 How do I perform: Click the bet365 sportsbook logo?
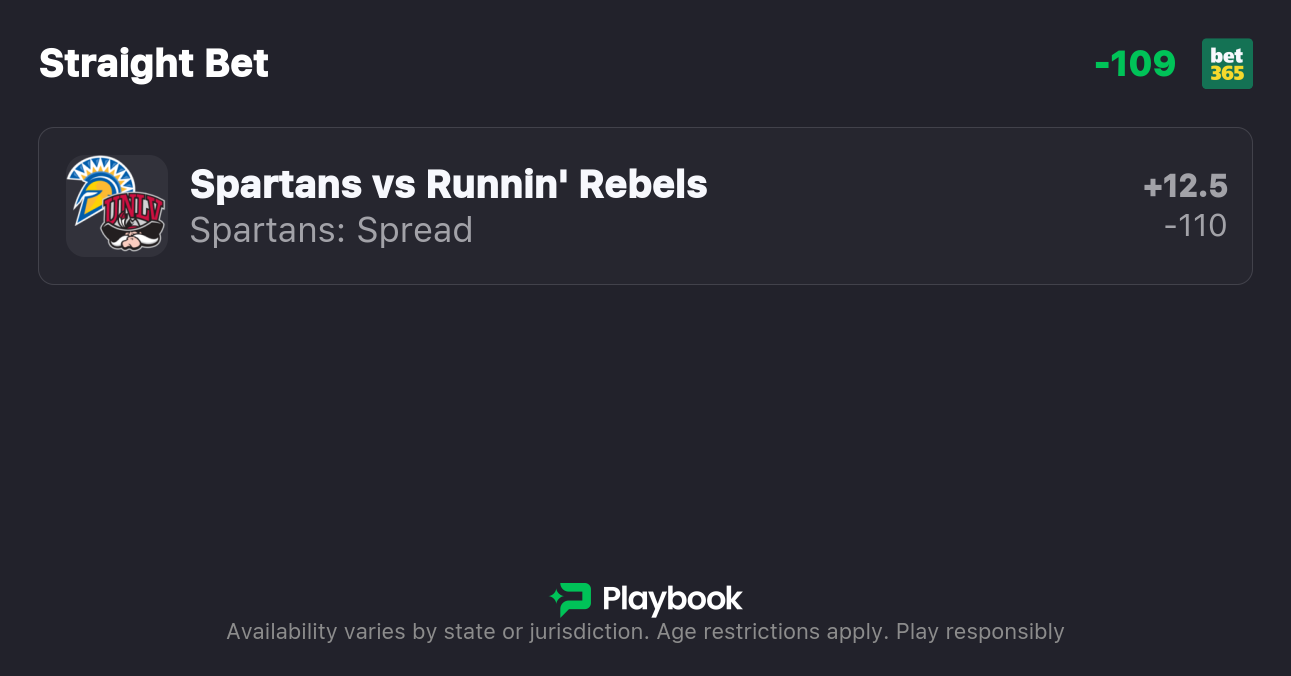point(1227,64)
